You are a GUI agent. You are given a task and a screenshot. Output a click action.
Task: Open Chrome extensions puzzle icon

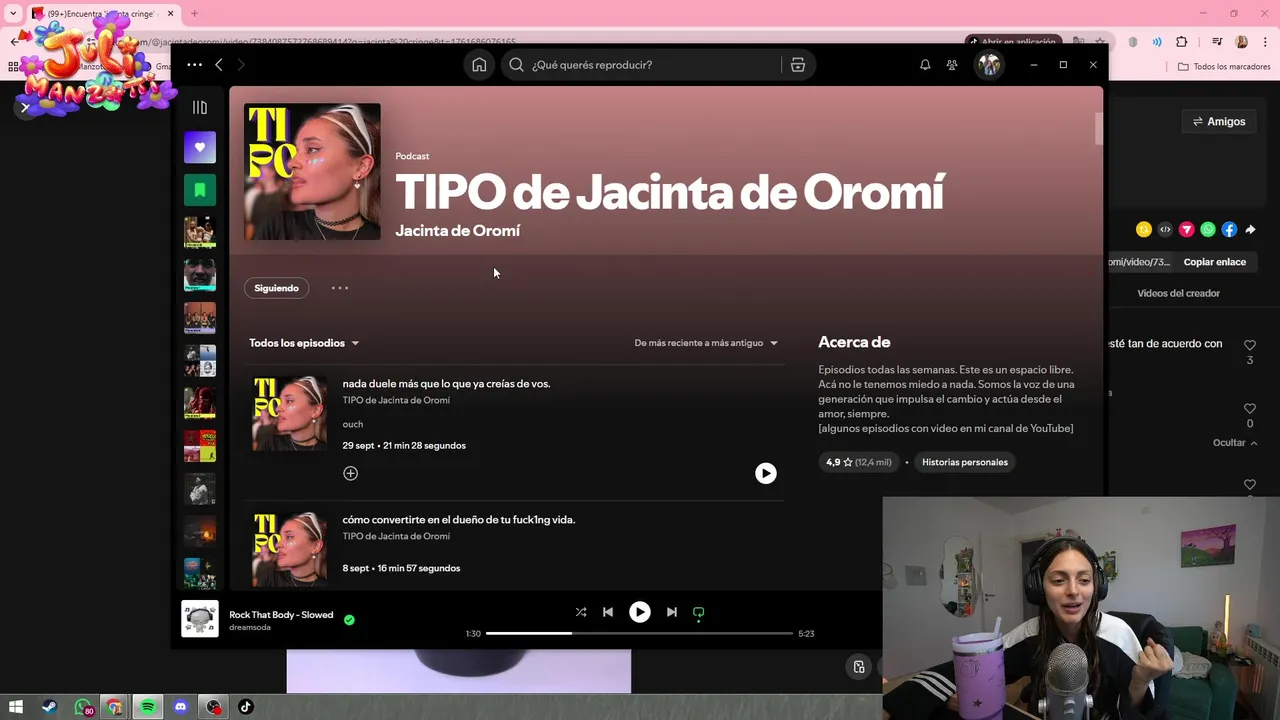[x=1181, y=42]
